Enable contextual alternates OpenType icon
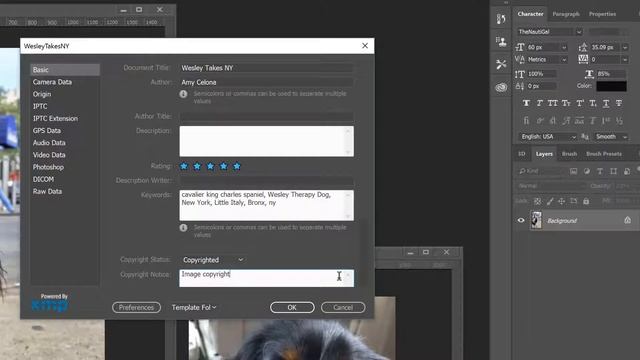 coord(540,120)
